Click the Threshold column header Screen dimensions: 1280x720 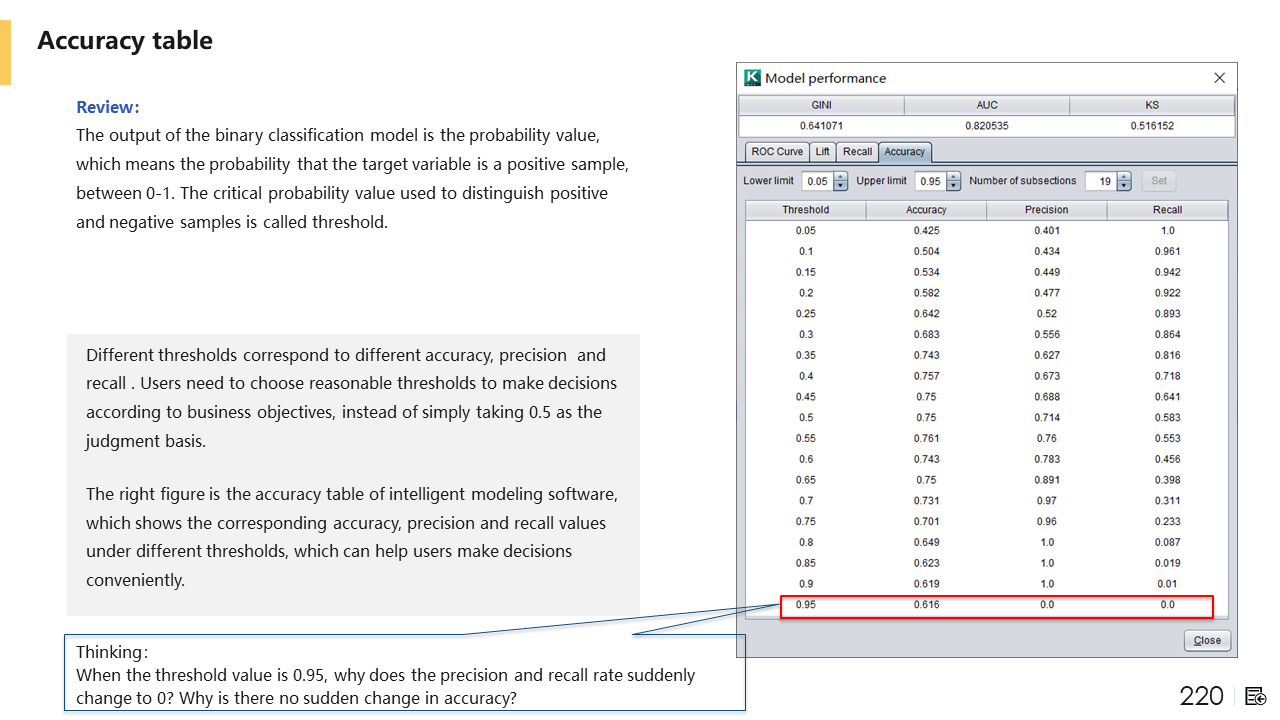click(x=805, y=210)
